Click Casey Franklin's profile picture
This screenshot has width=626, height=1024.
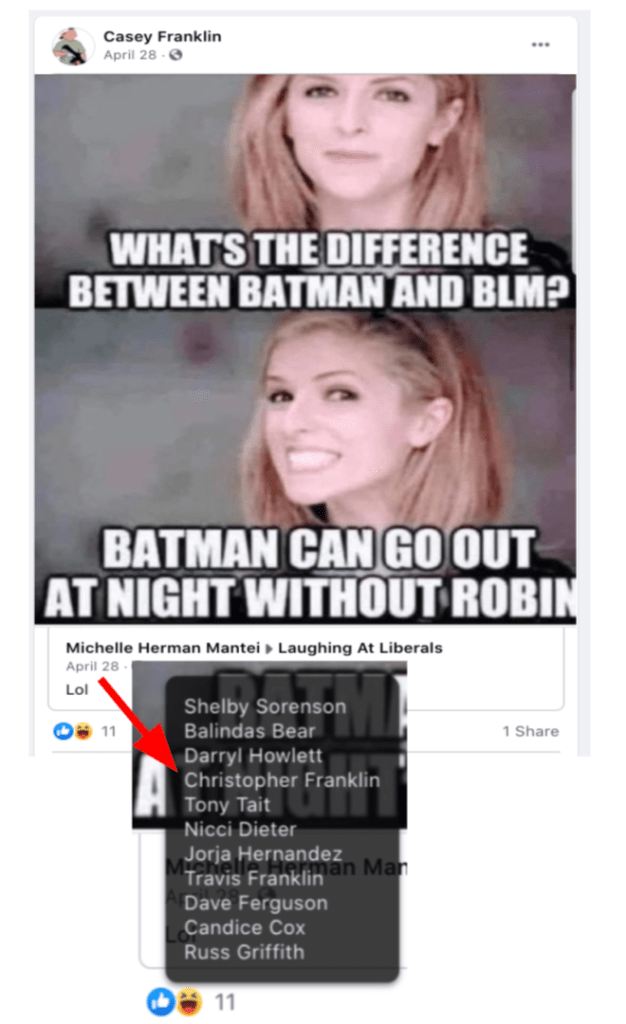point(72,45)
